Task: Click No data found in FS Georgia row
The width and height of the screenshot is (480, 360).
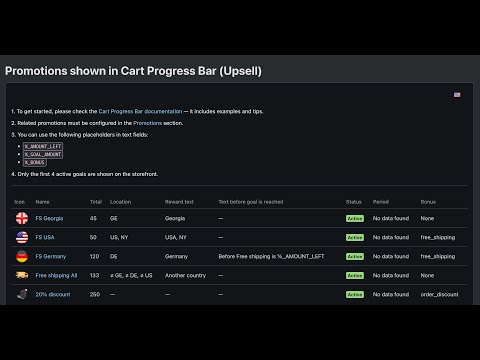Action: point(391,218)
